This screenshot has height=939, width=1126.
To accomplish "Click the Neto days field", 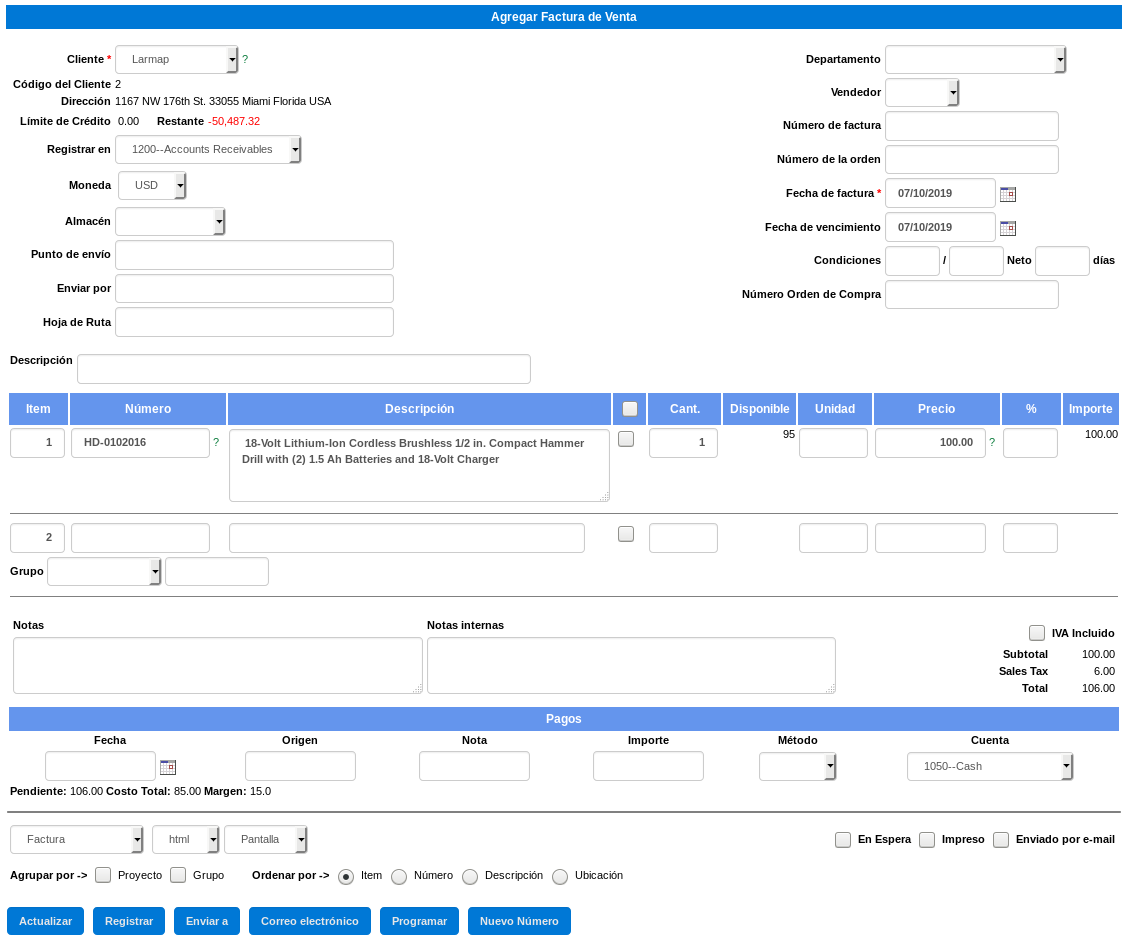I will [x=1062, y=261].
